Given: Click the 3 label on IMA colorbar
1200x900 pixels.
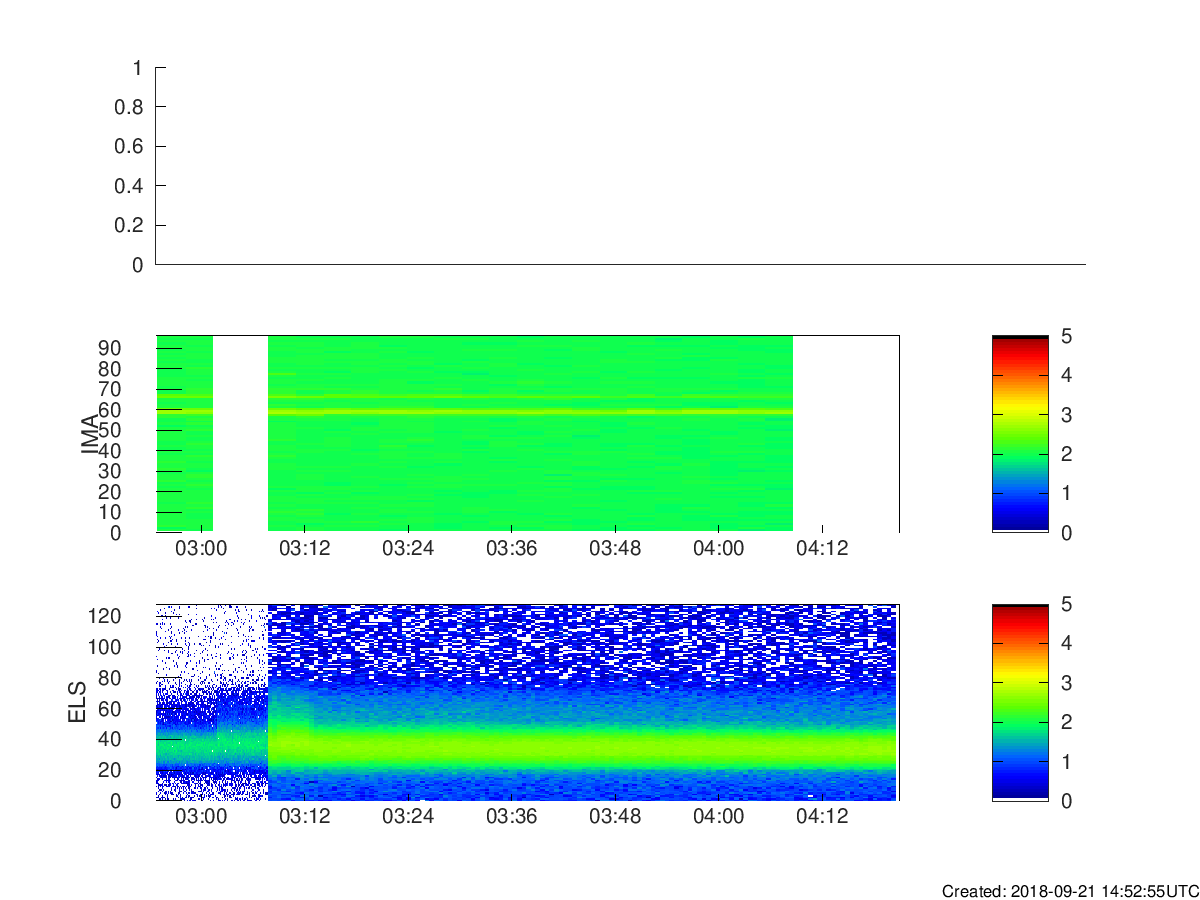Looking at the screenshot, I should pyautogui.click(x=1066, y=414).
